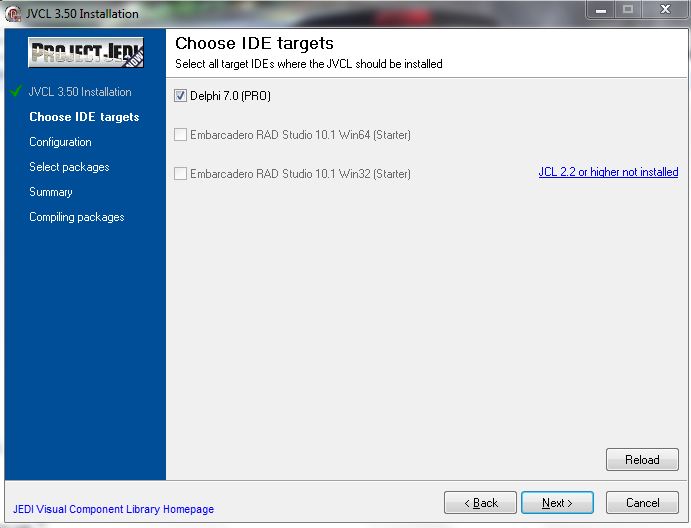Click the Project JEDI logo
This screenshot has height=528, width=691.
pyautogui.click(x=86, y=52)
